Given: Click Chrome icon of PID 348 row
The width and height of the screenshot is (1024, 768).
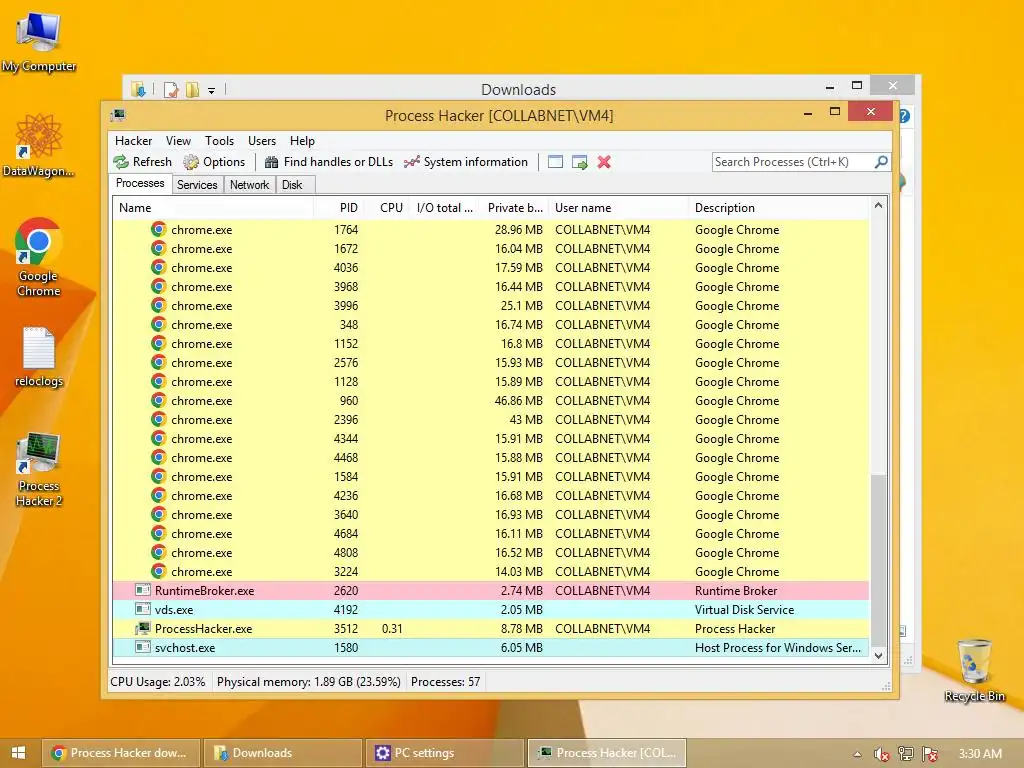Looking at the screenshot, I should click(x=158, y=324).
